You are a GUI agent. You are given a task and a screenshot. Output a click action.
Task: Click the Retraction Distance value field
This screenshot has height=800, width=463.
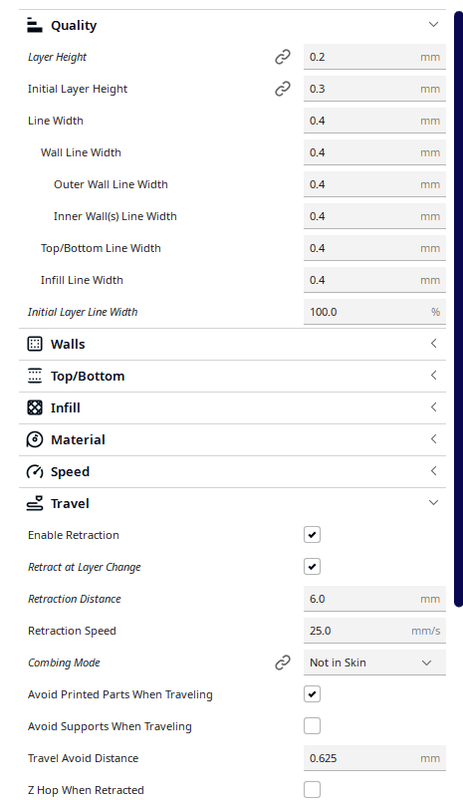(x=375, y=598)
